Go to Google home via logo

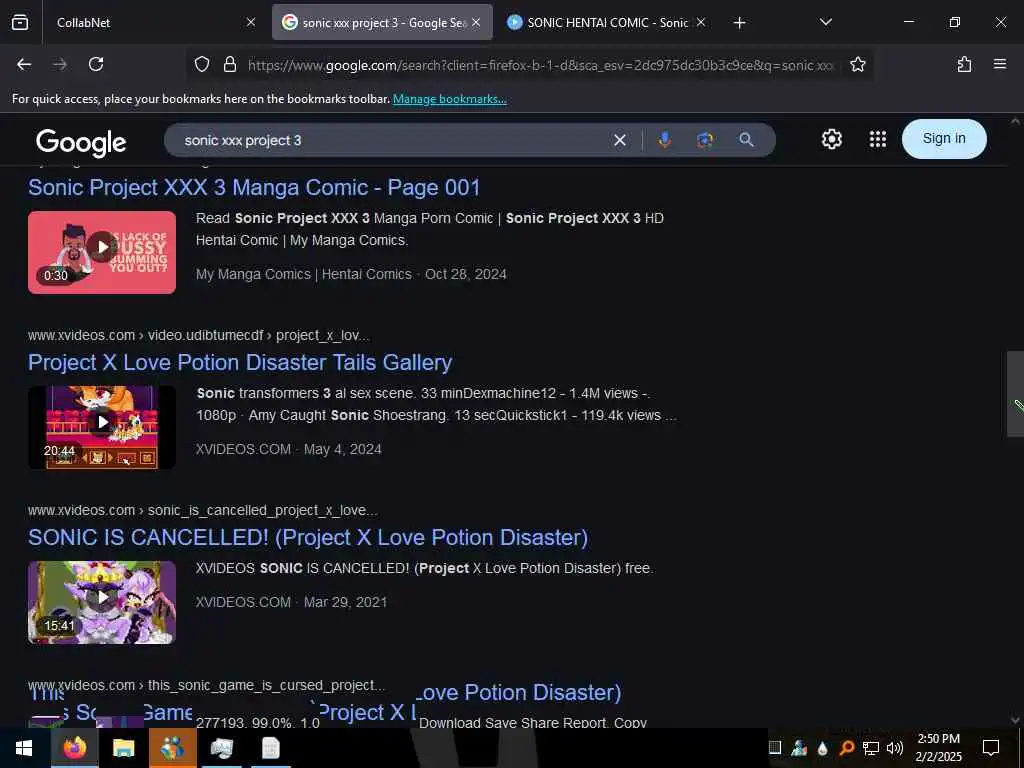81,142
